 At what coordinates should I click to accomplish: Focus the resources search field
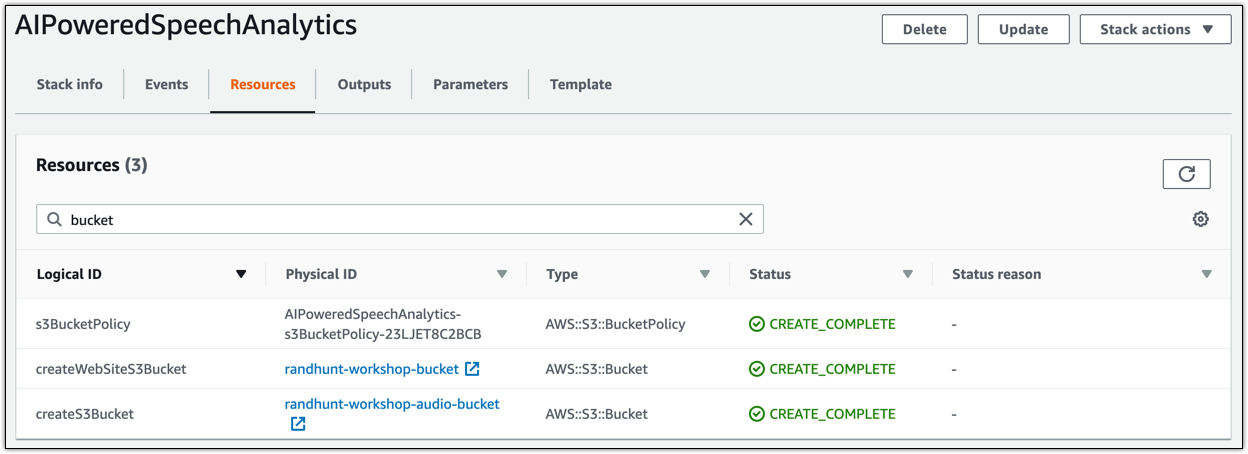pos(400,219)
